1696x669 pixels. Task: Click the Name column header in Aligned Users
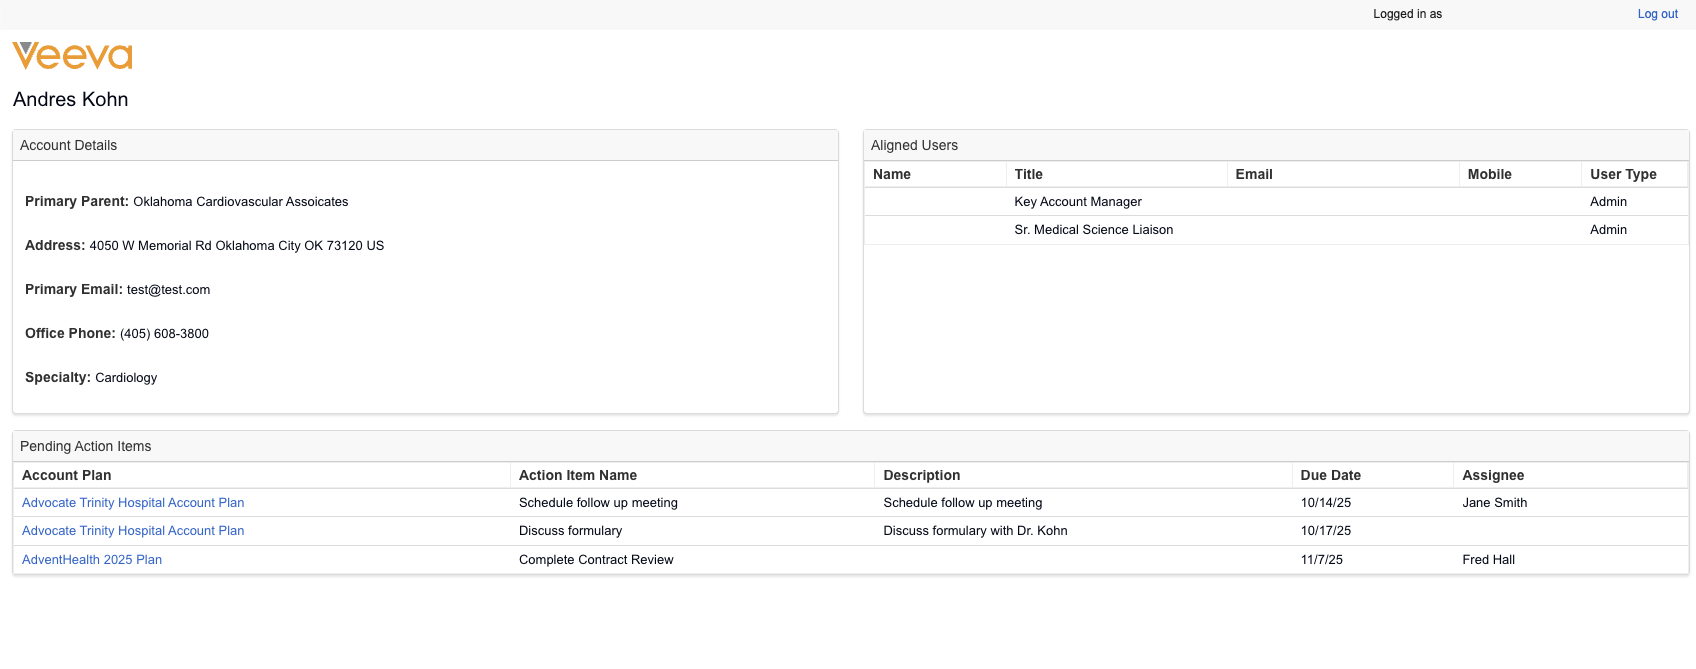[892, 174]
